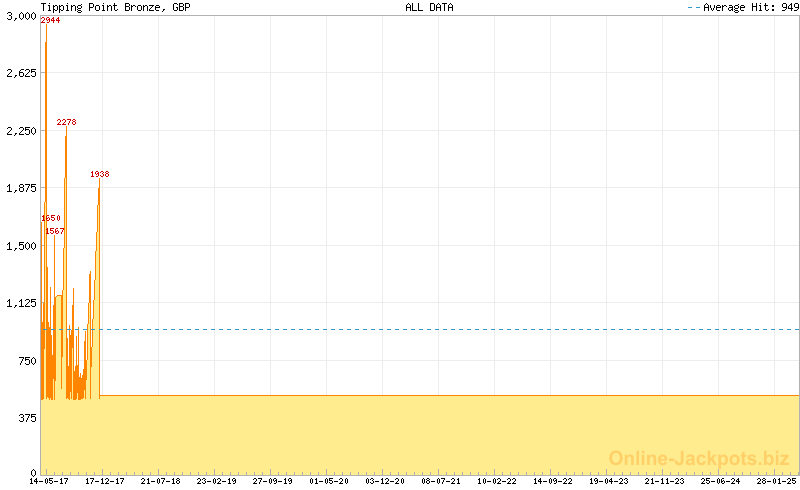
Task: Click the Tipping Point Bronze, GBP title
Action: coord(115,7)
